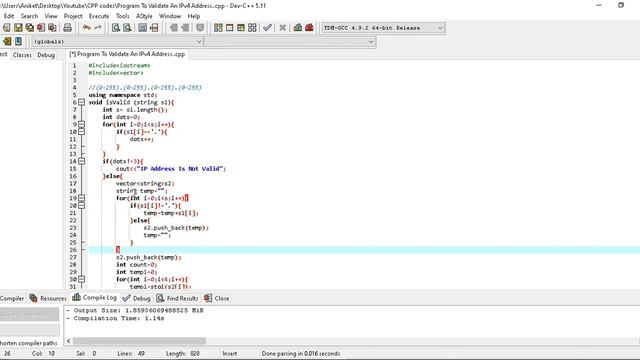Image resolution: width=640 pixels, height=360 pixels.
Task: Click the Delete profiling information icon
Action: [x=309, y=27]
